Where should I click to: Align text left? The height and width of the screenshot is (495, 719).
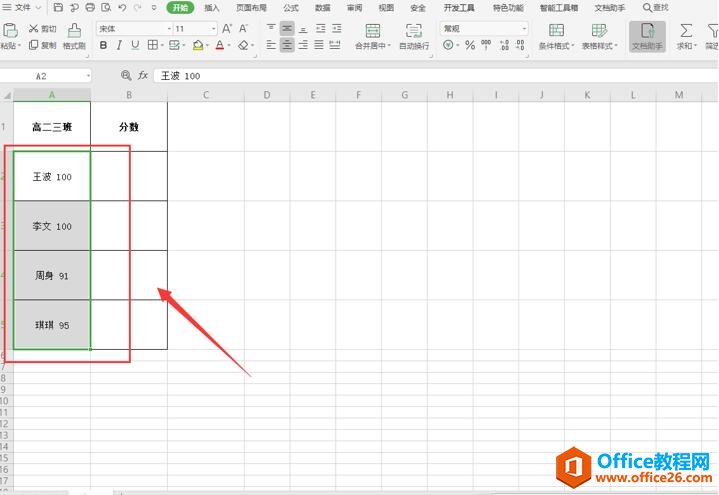pyautogui.click(x=271, y=45)
